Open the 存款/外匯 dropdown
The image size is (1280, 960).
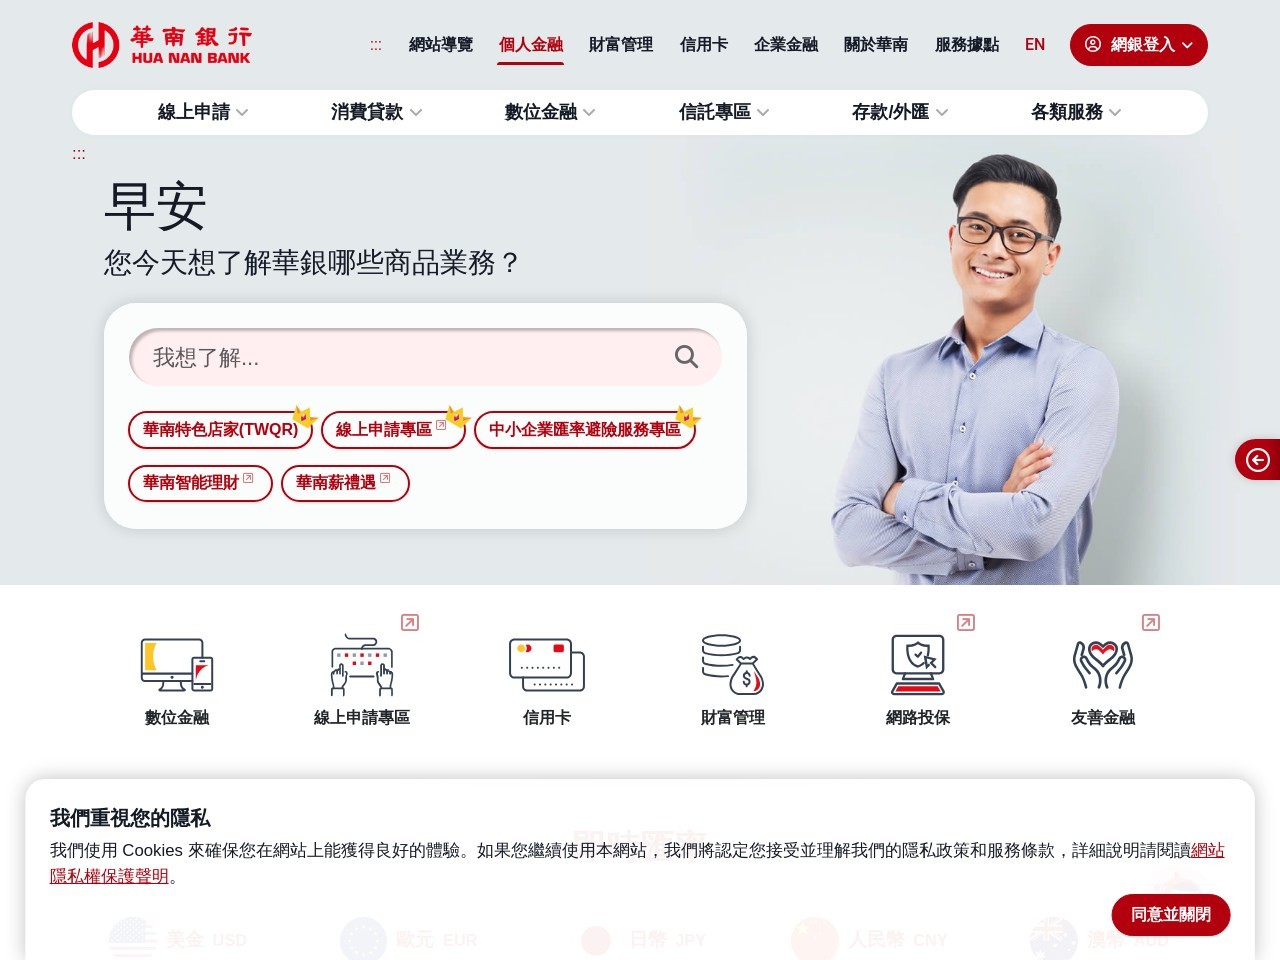(x=900, y=112)
